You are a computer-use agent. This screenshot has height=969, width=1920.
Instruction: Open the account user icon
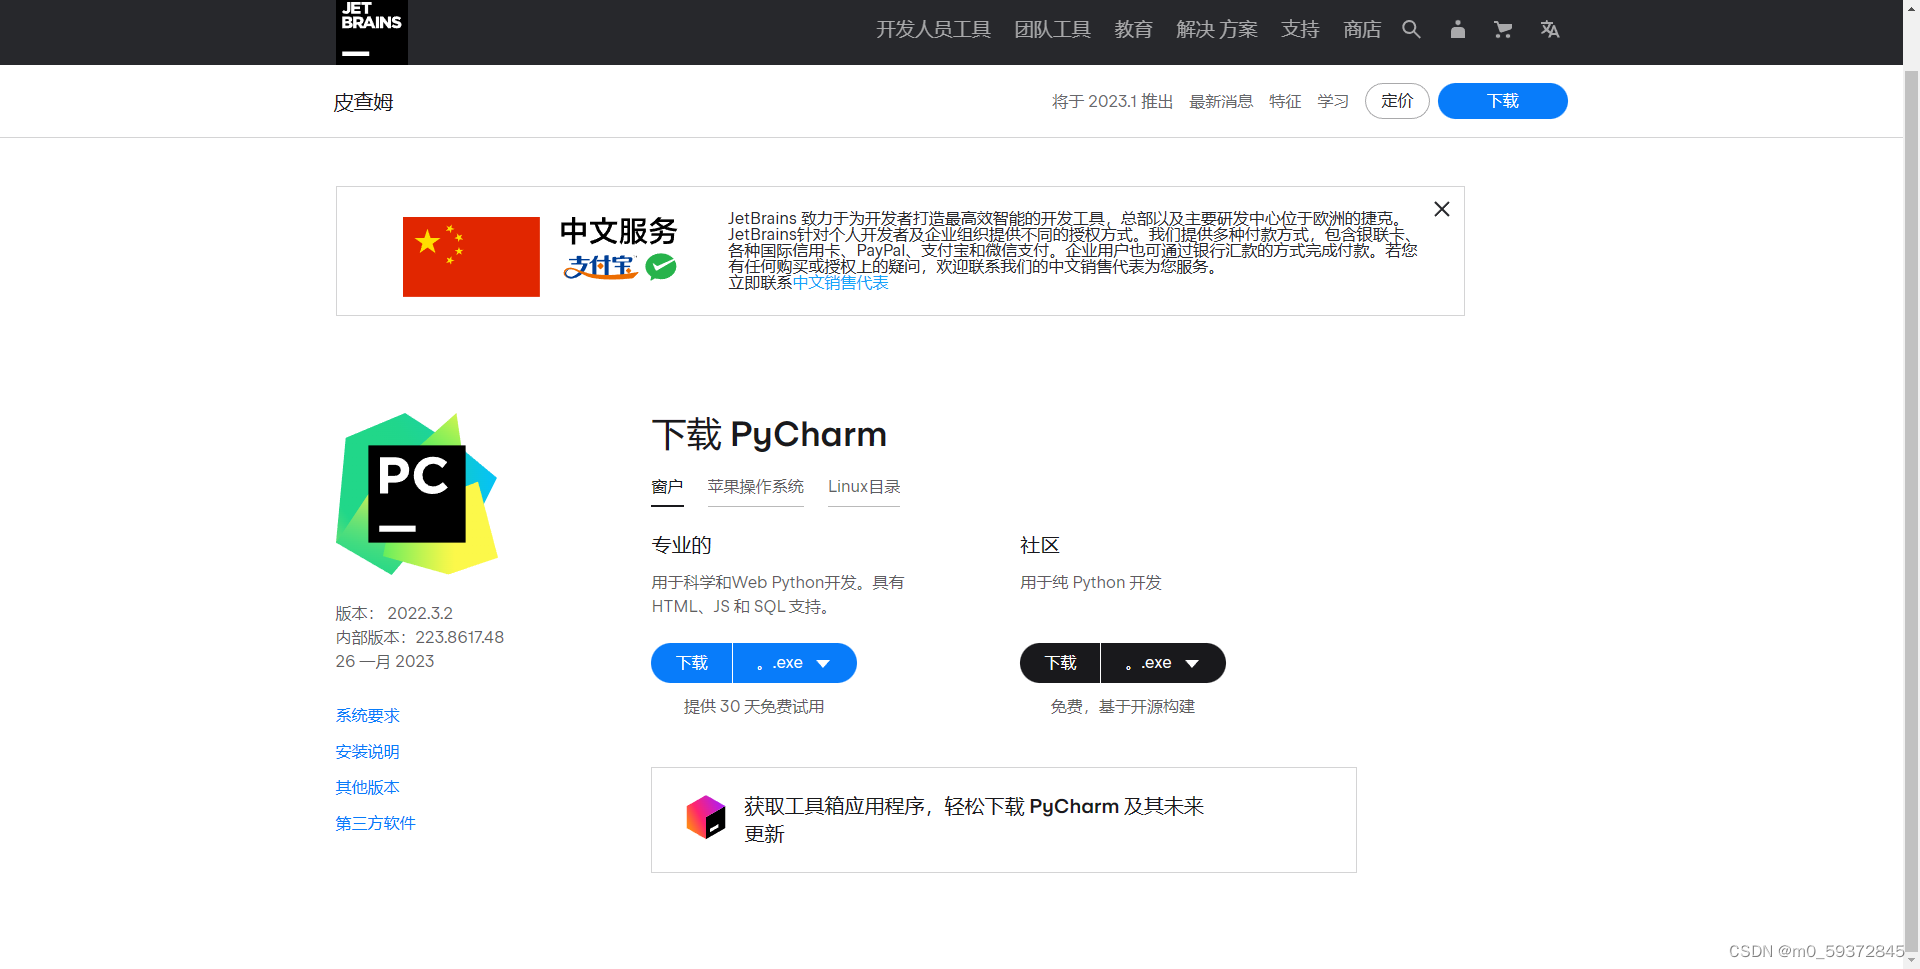[x=1457, y=29]
